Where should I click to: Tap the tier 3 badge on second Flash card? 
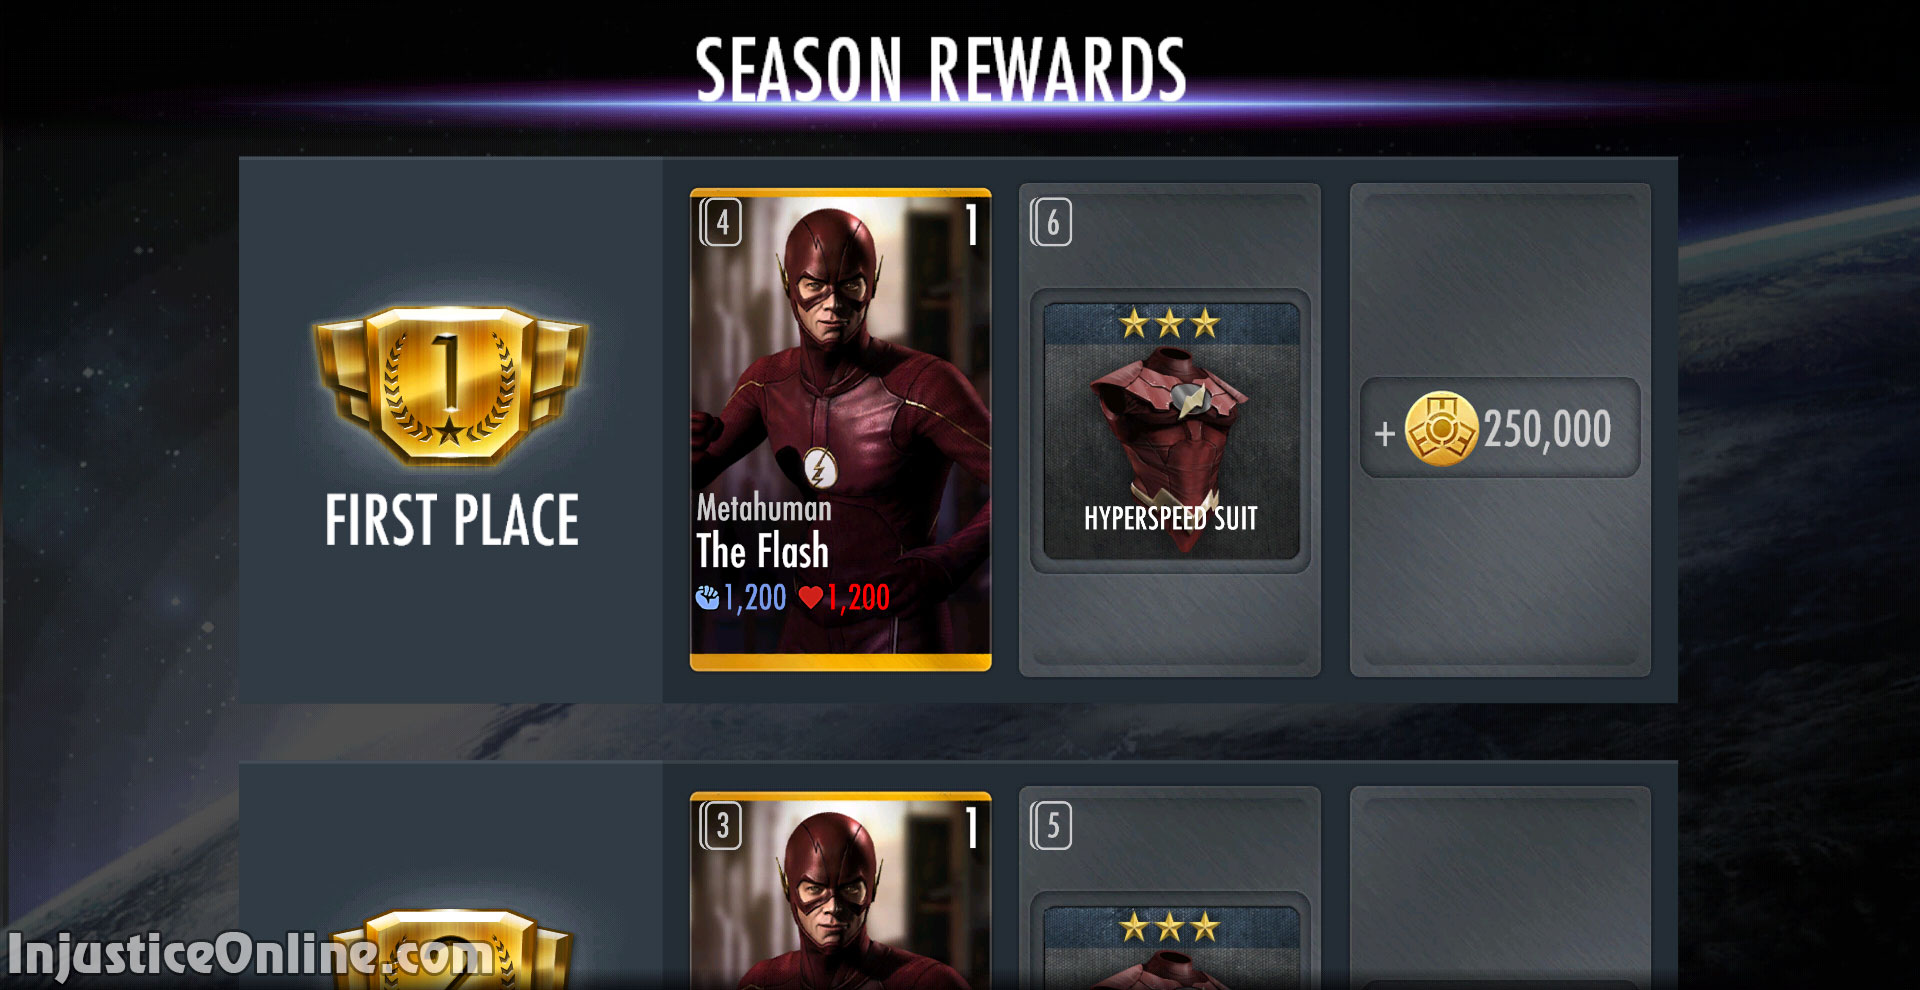(x=720, y=826)
